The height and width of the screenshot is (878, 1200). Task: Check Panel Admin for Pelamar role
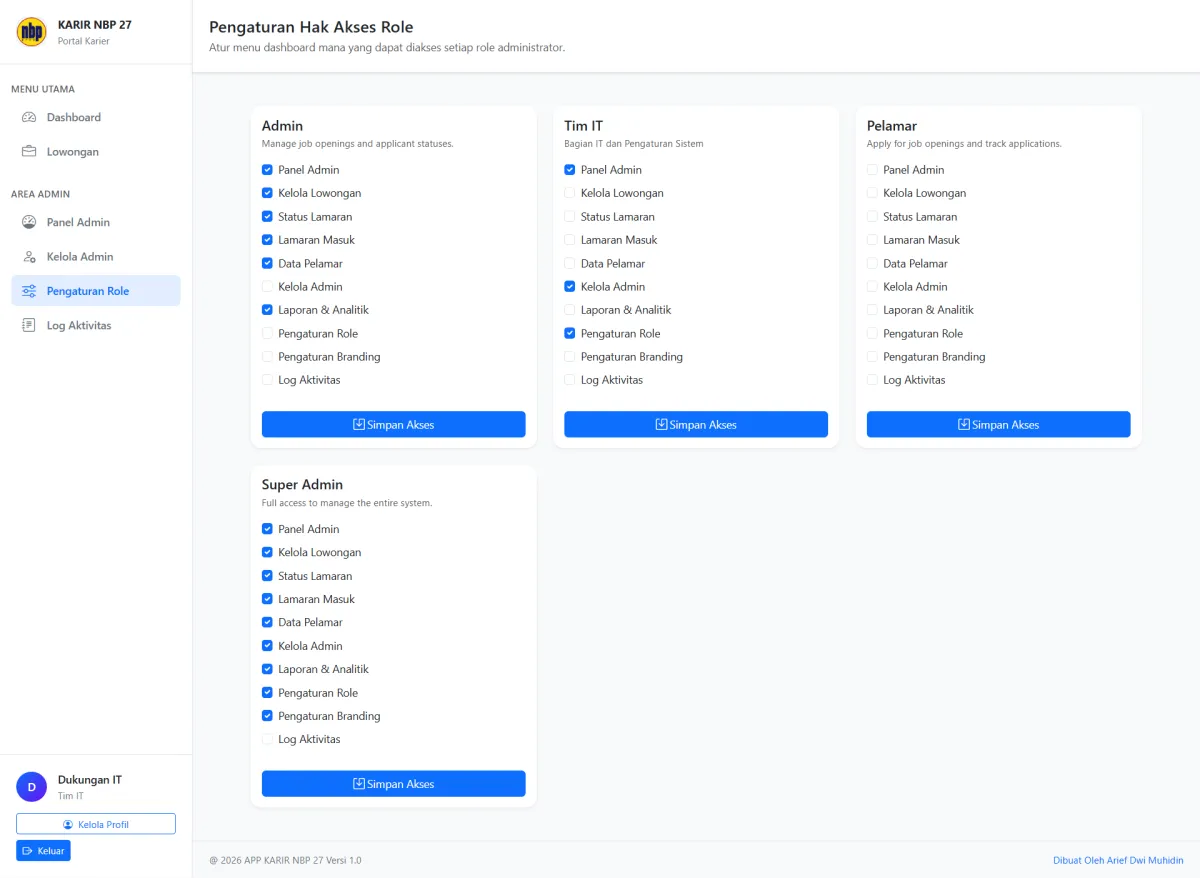pyautogui.click(x=872, y=170)
